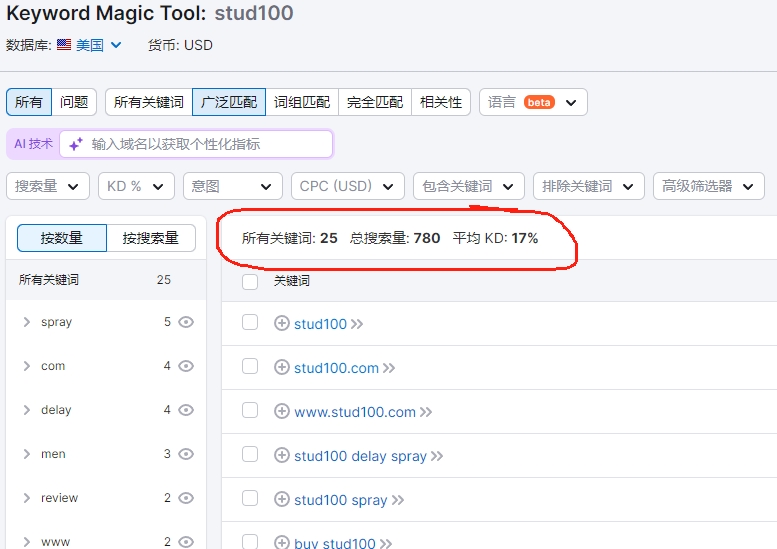Open the 美国 database dropdown
Image resolution: width=777 pixels, height=549 pixels.
tap(99, 45)
